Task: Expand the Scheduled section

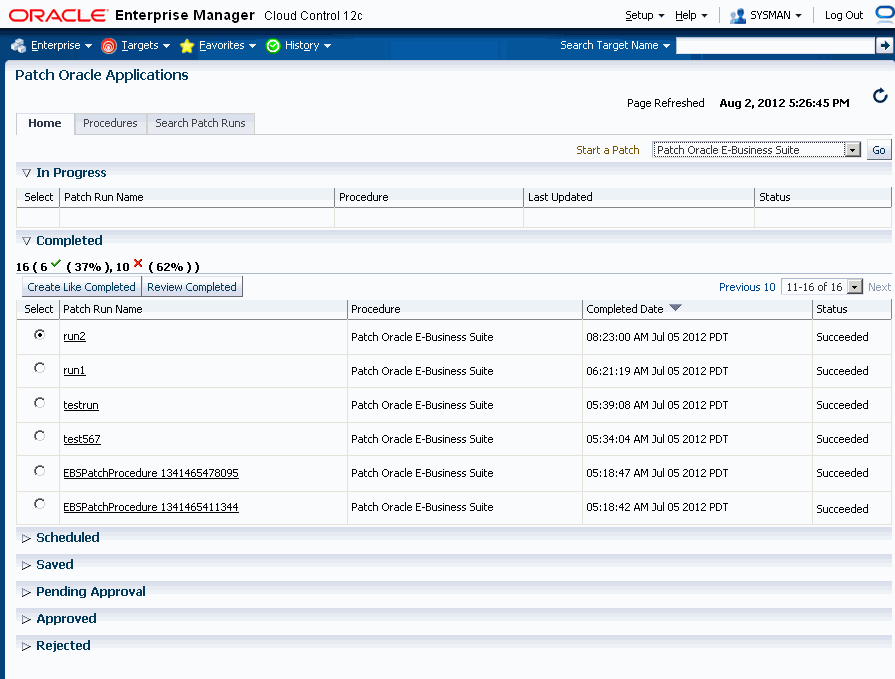Action: tap(26, 538)
